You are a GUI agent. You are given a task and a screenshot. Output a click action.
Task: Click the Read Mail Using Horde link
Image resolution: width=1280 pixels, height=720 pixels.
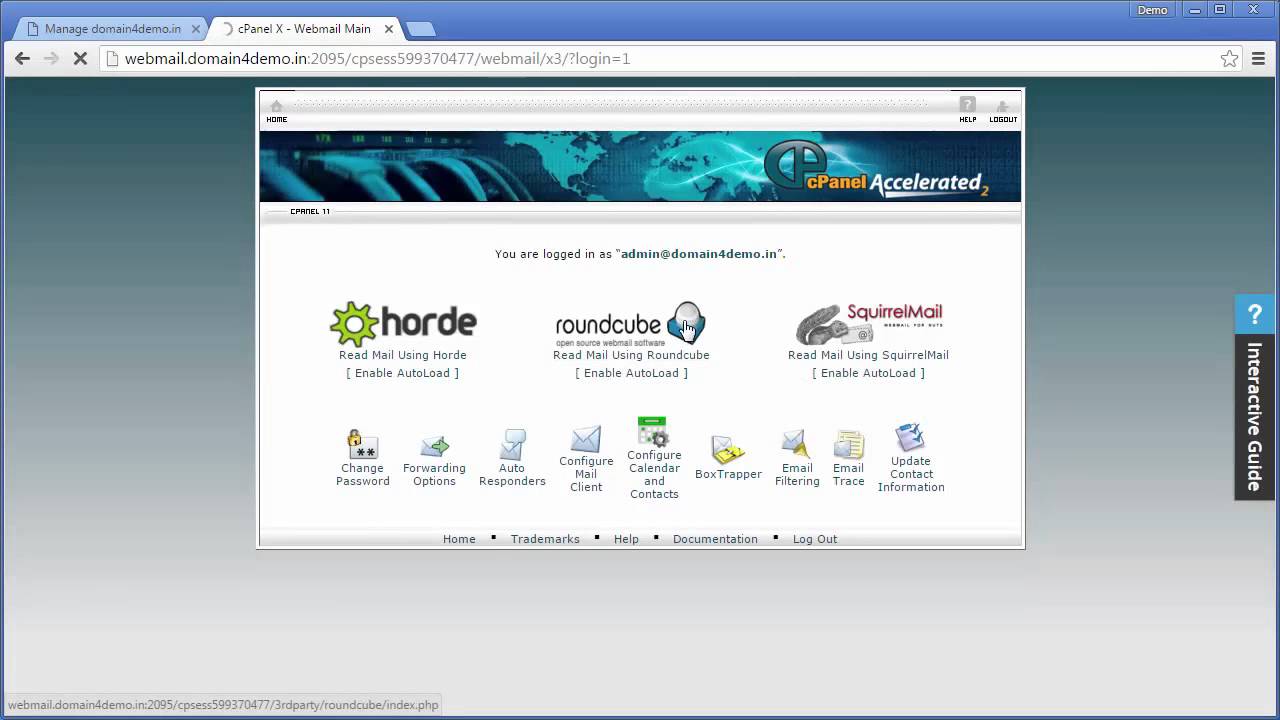click(403, 355)
